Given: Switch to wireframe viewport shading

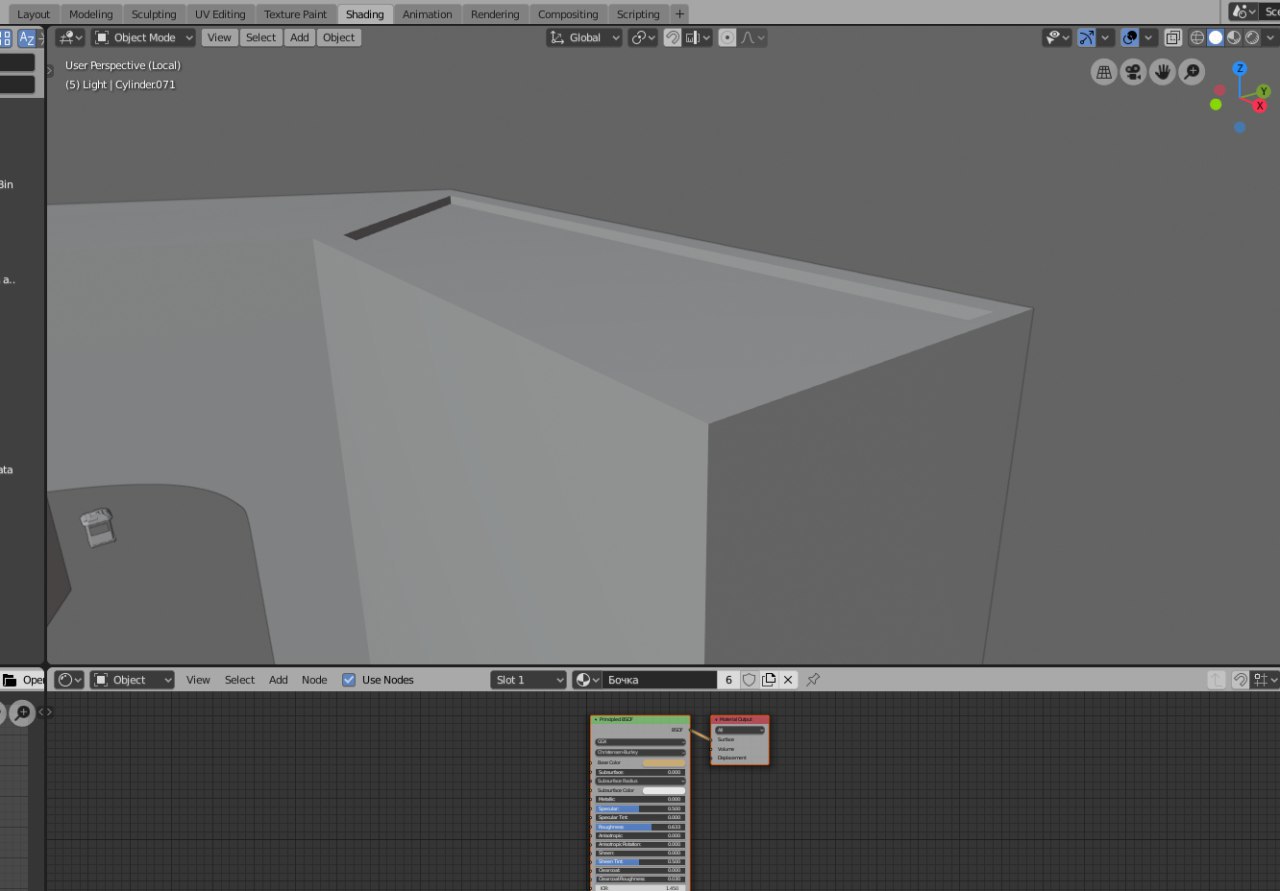Looking at the screenshot, I should click(1197, 38).
